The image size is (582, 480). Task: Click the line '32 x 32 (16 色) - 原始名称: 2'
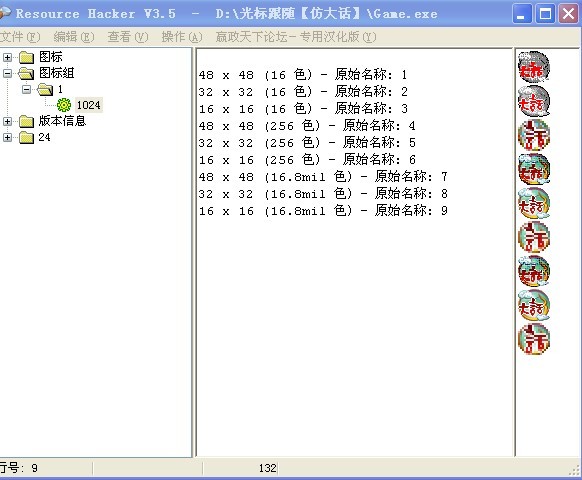[x=303, y=92]
